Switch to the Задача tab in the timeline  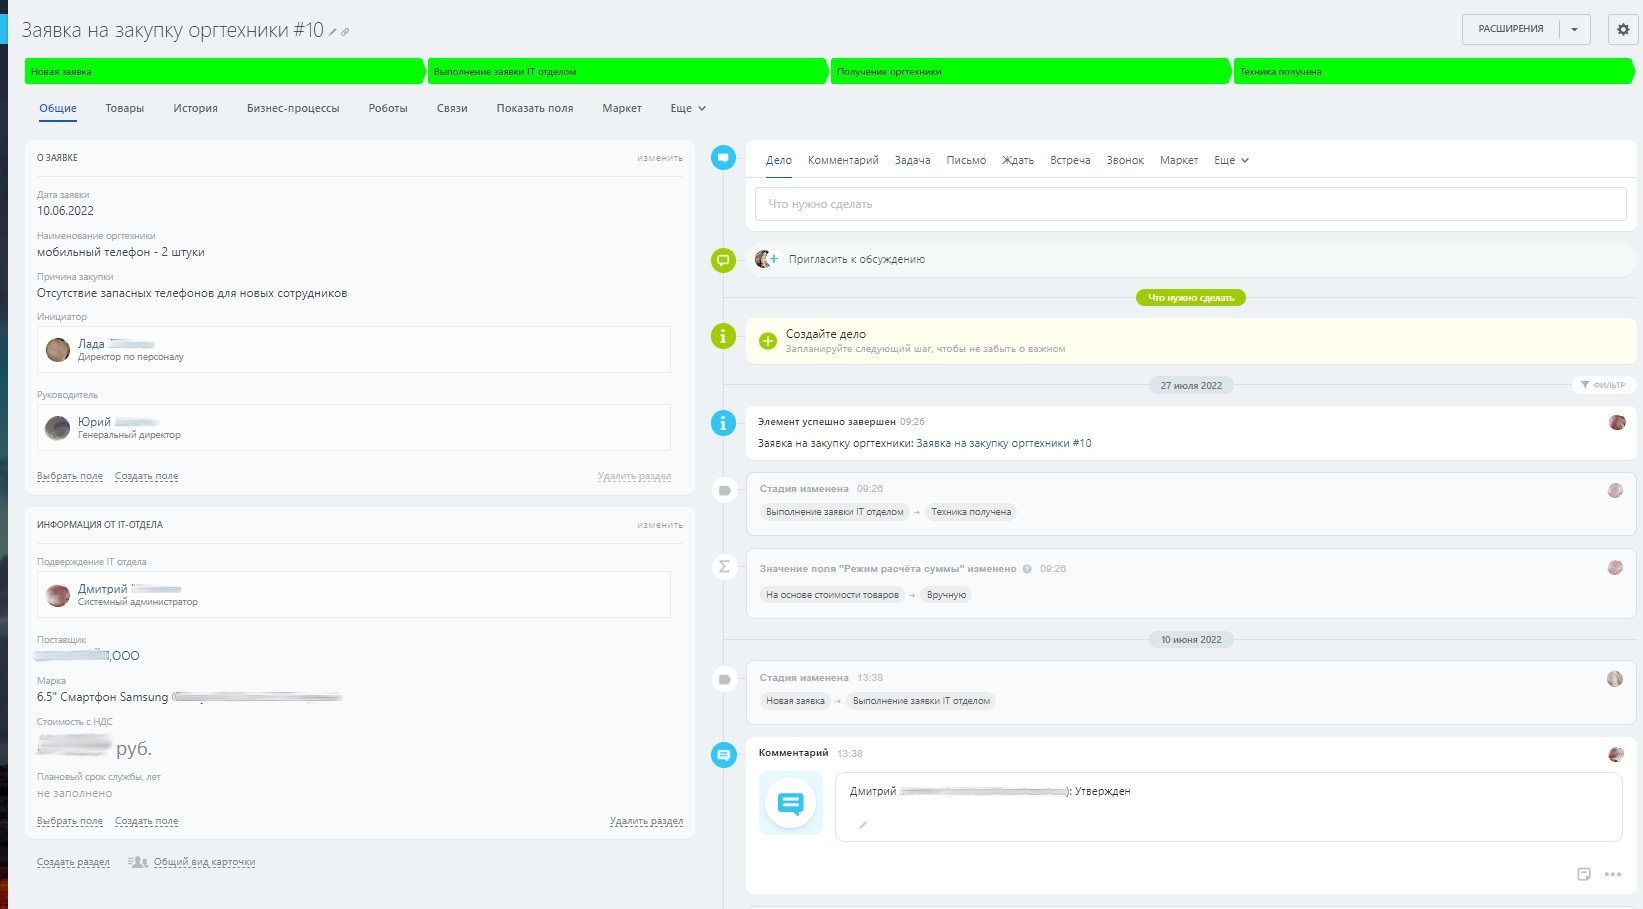tap(912, 160)
